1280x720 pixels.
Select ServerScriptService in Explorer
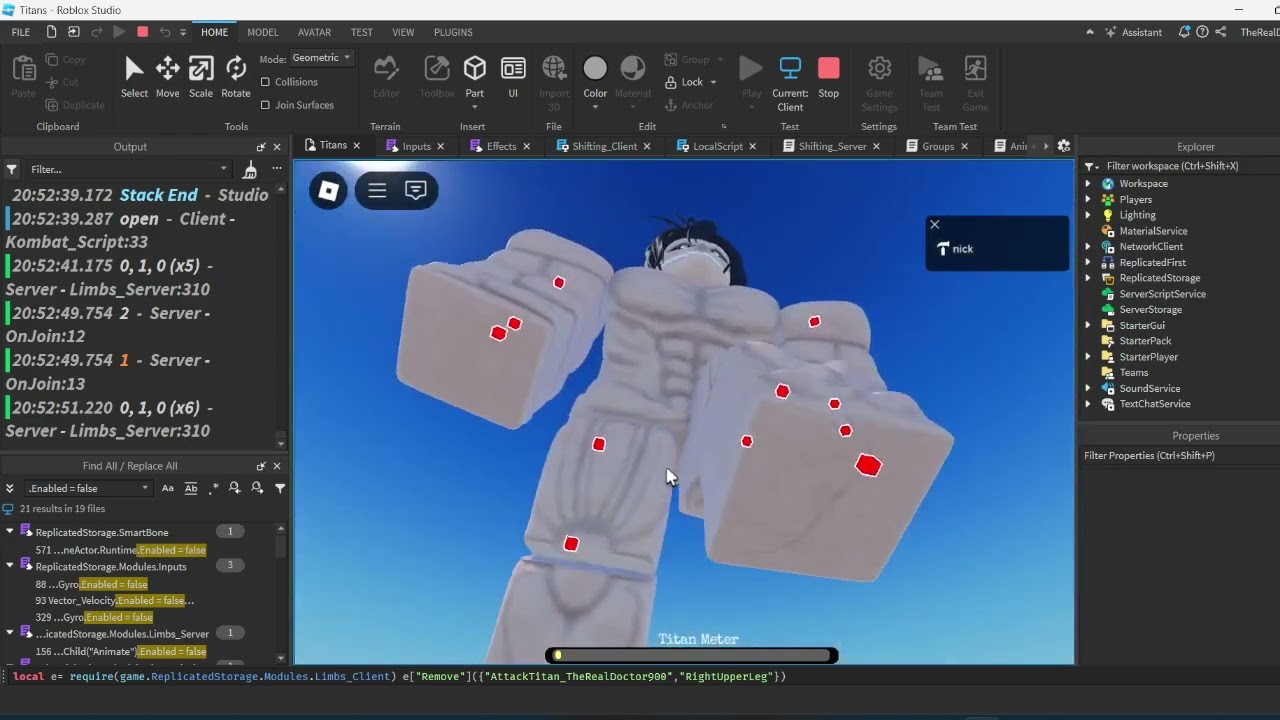(1162, 294)
